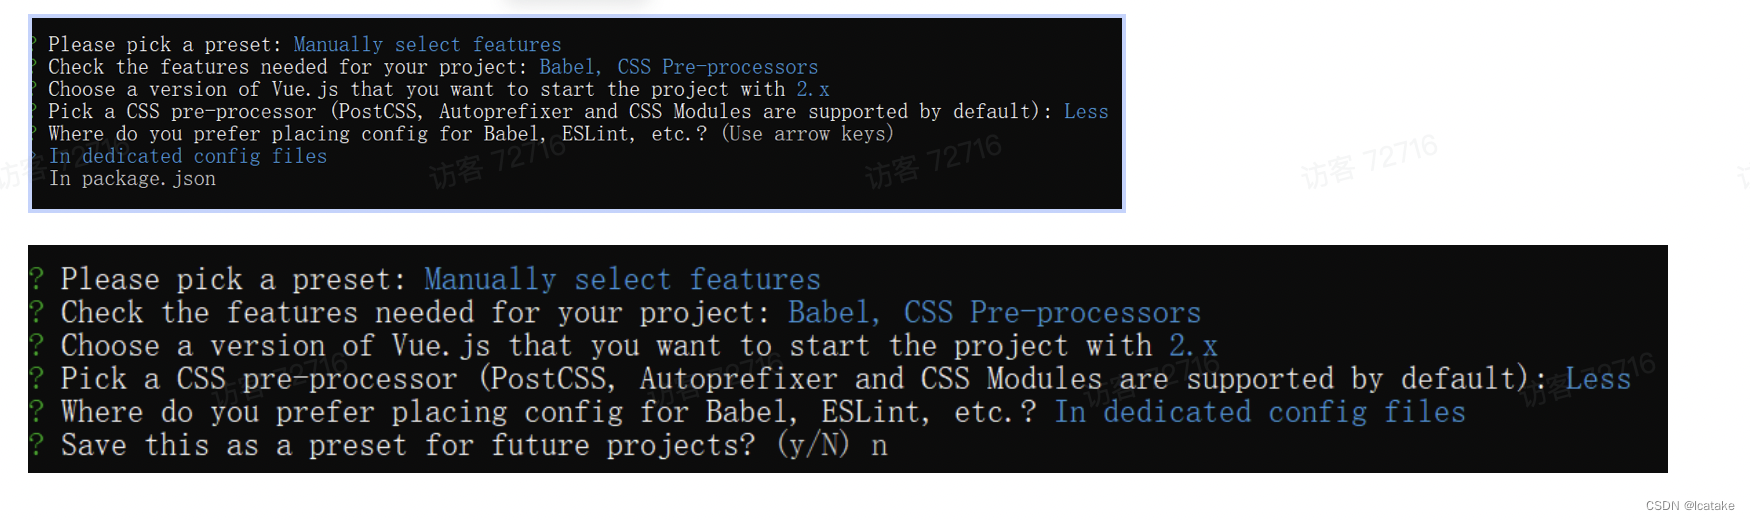Click the 'Less' answer in the smaller terminal
This screenshot has height=520, width=1750.
1086,112
